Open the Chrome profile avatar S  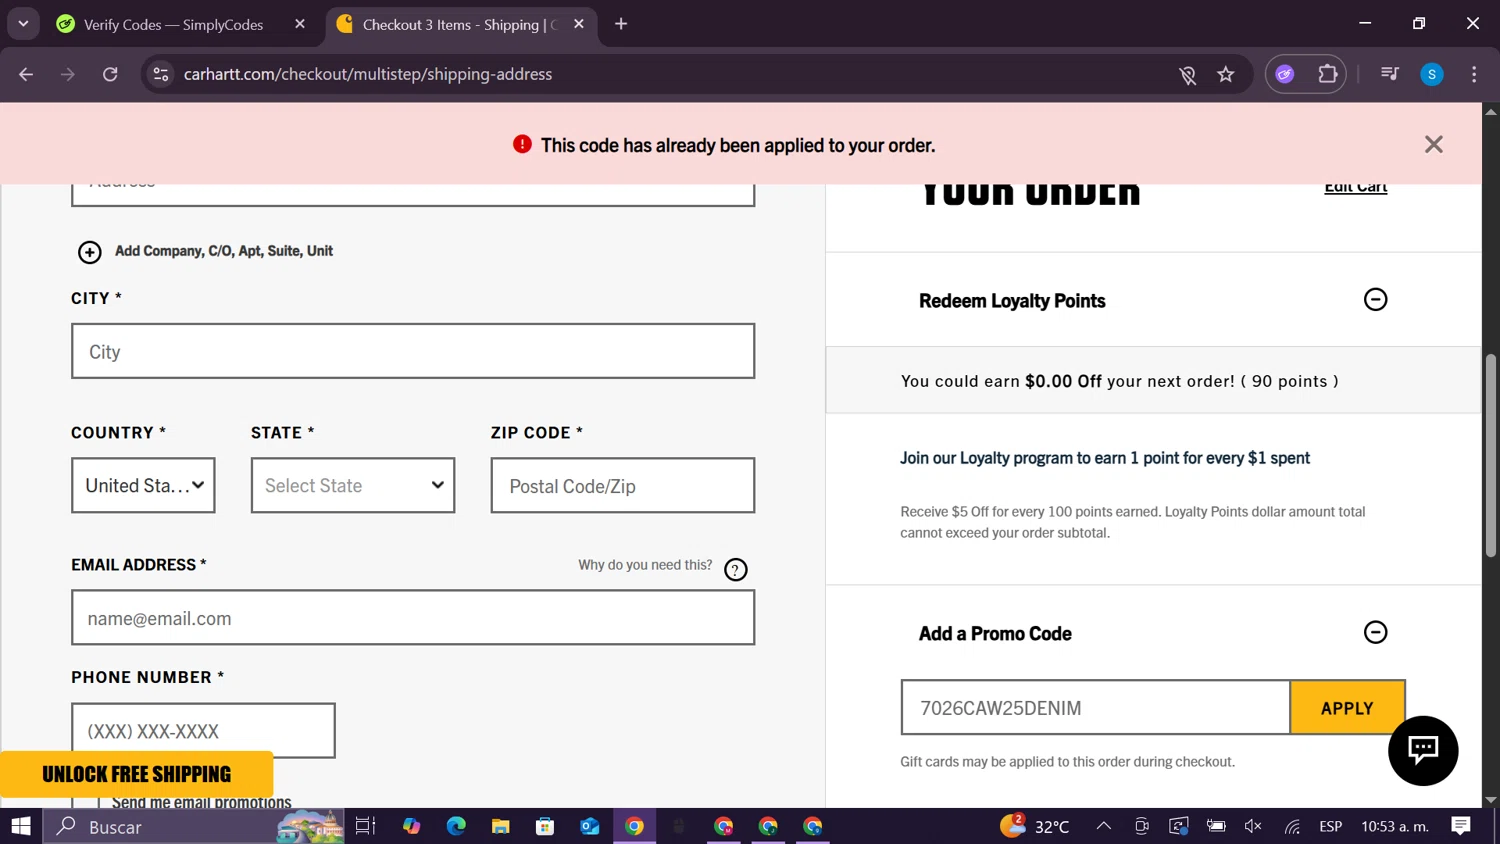coord(1432,74)
